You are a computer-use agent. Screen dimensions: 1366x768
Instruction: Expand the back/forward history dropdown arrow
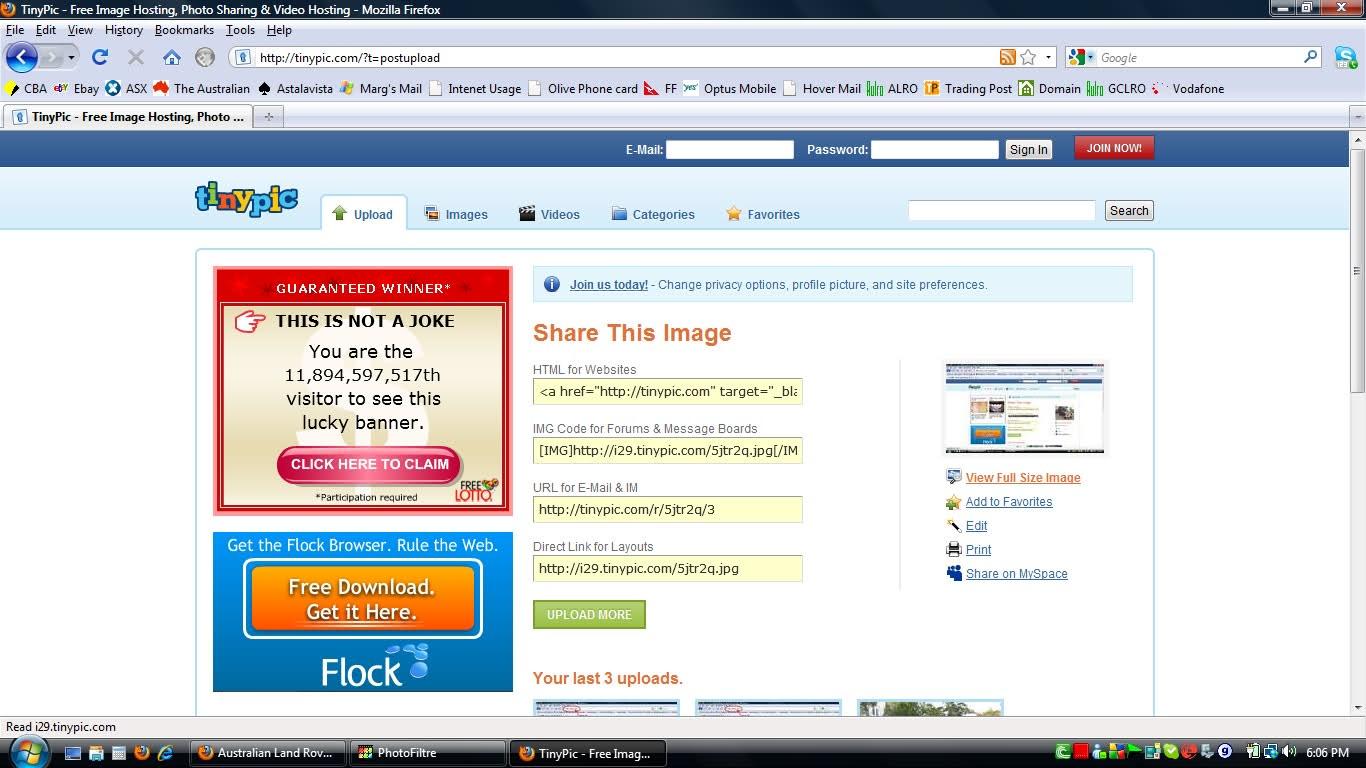(x=71, y=57)
